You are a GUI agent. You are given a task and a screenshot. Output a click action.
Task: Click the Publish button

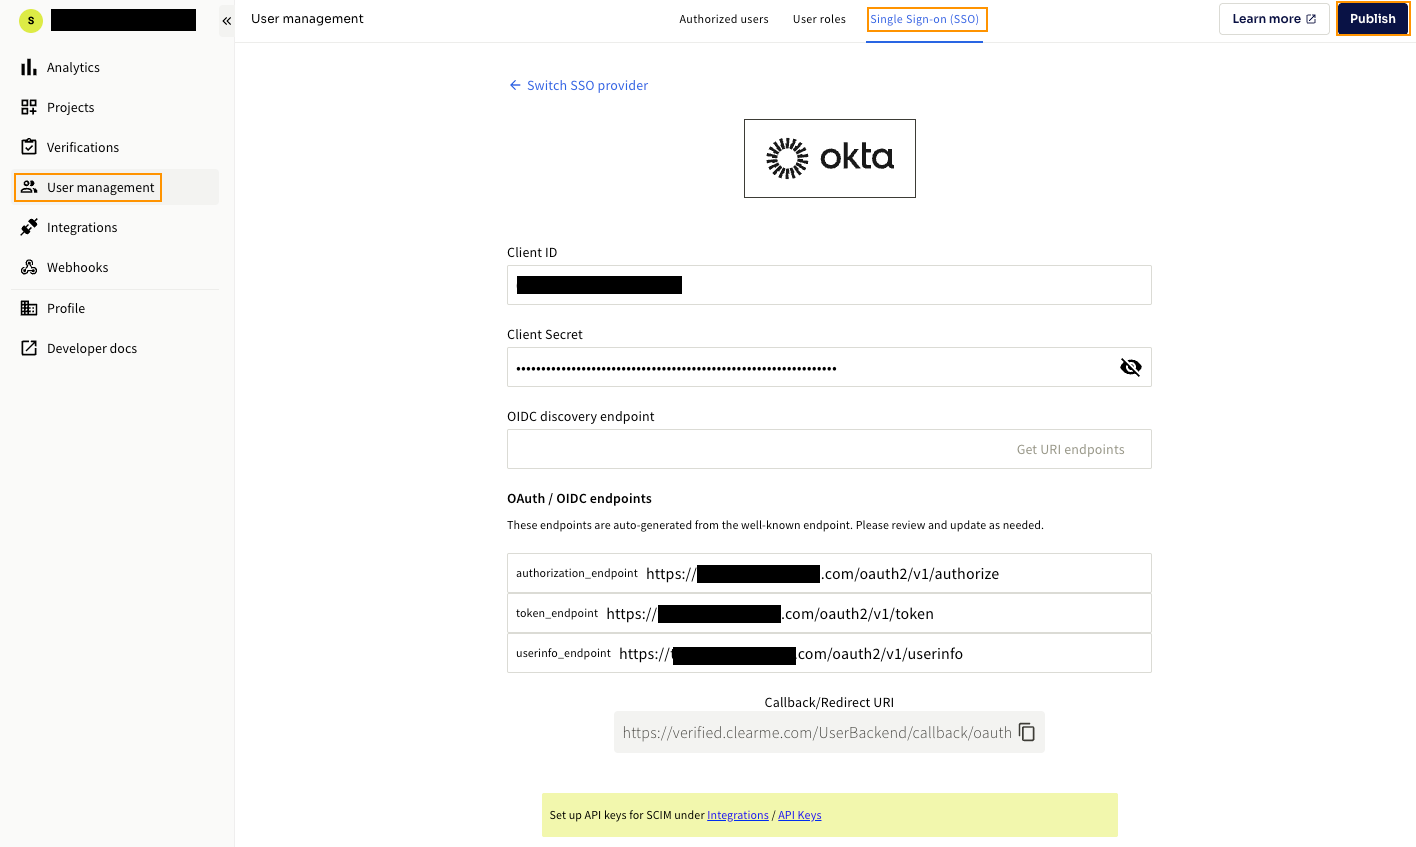click(1373, 19)
